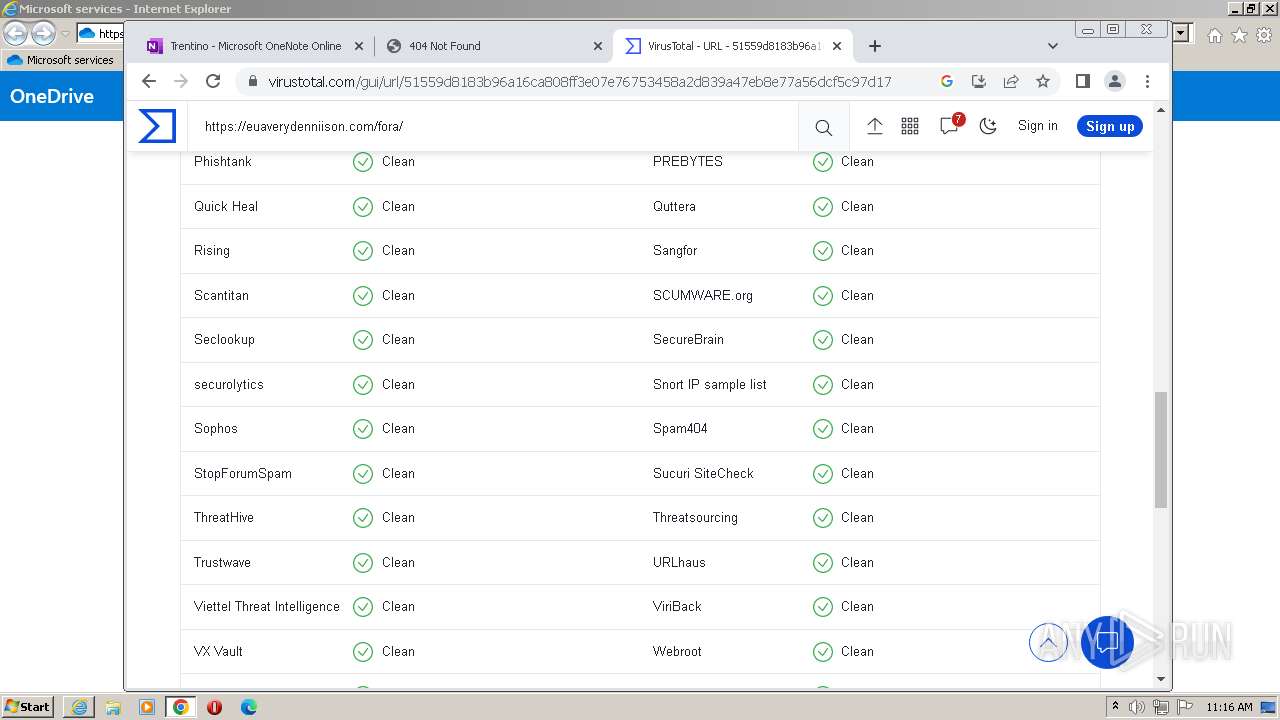Image resolution: width=1280 pixels, height=720 pixels.
Task: Click the Google icon in address bar
Action: coord(947,82)
